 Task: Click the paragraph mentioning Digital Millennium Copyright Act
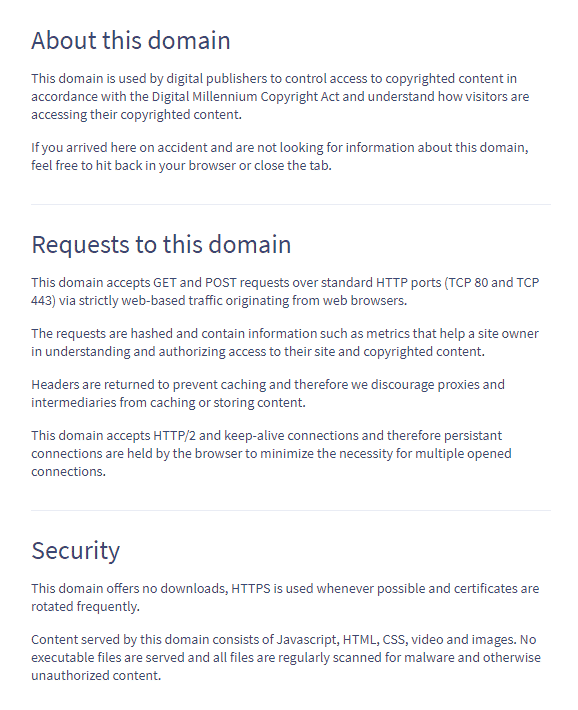280,96
